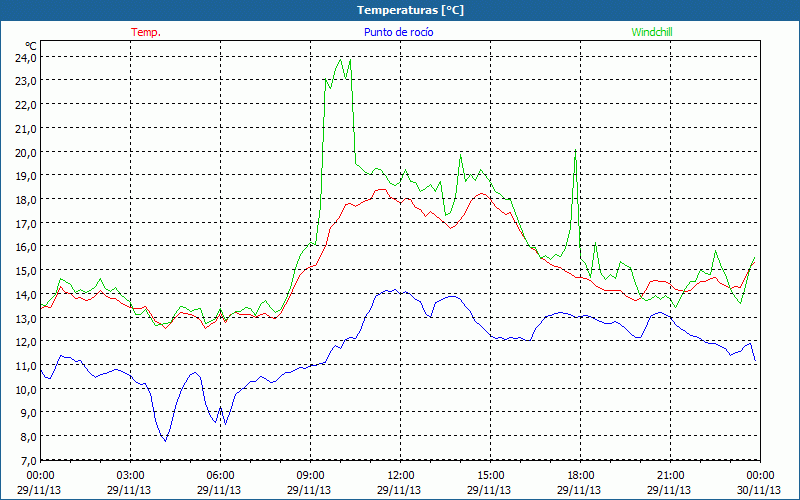Click the '12:00' x-axis time label
Viewport: 800px width, 500px height.
click(x=400, y=476)
